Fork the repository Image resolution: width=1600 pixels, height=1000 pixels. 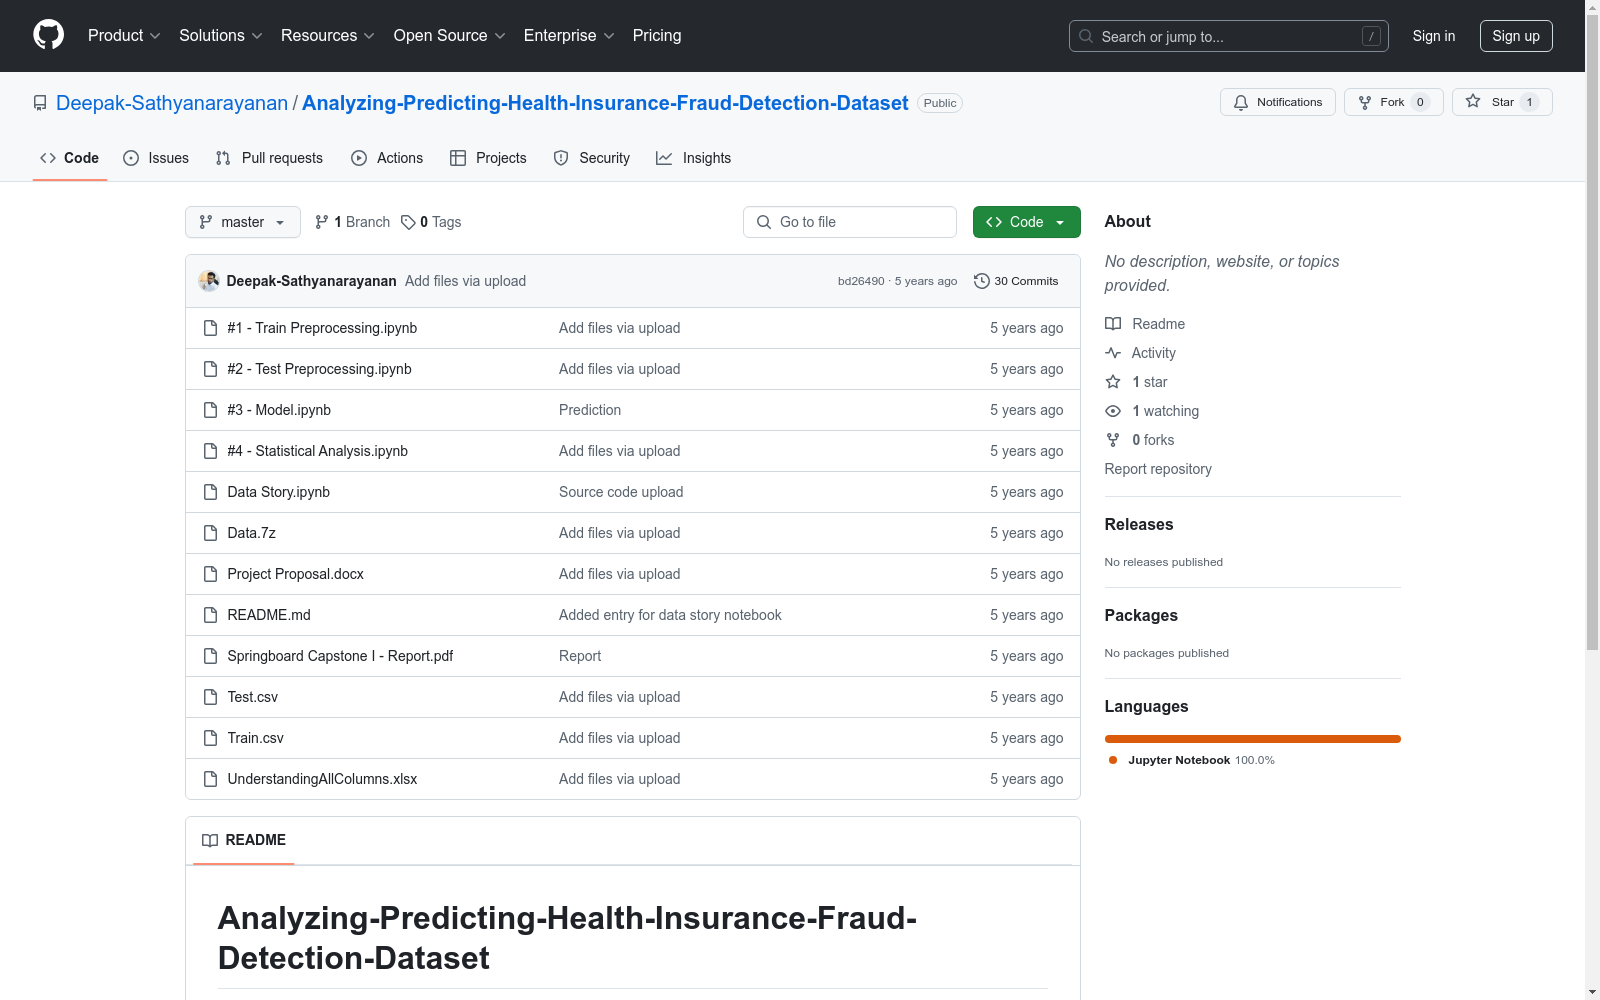(1392, 101)
